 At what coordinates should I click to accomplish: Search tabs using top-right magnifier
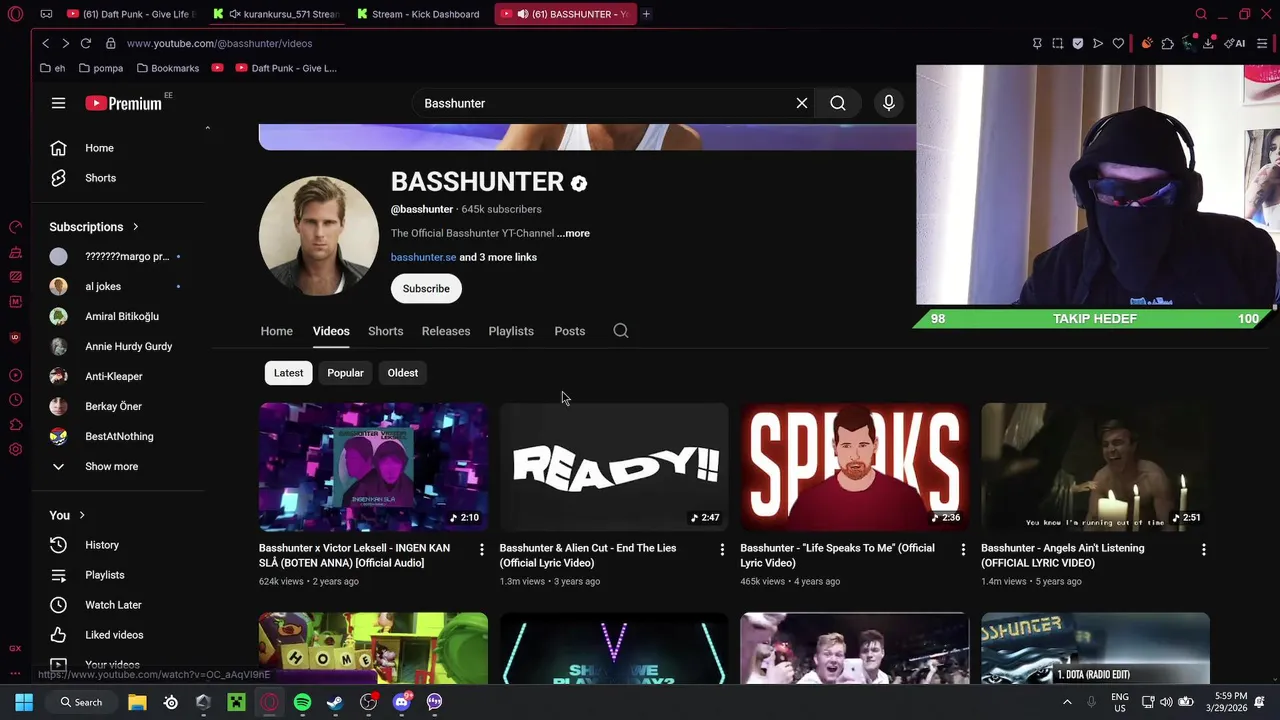pyautogui.click(x=1201, y=14)
